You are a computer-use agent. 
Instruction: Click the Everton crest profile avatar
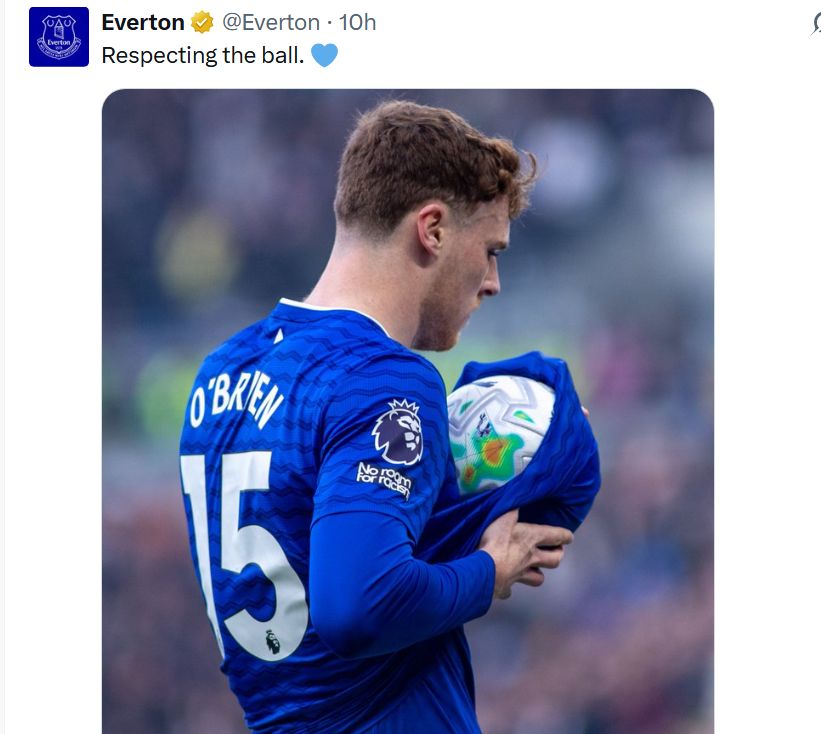tap(59, 37)
